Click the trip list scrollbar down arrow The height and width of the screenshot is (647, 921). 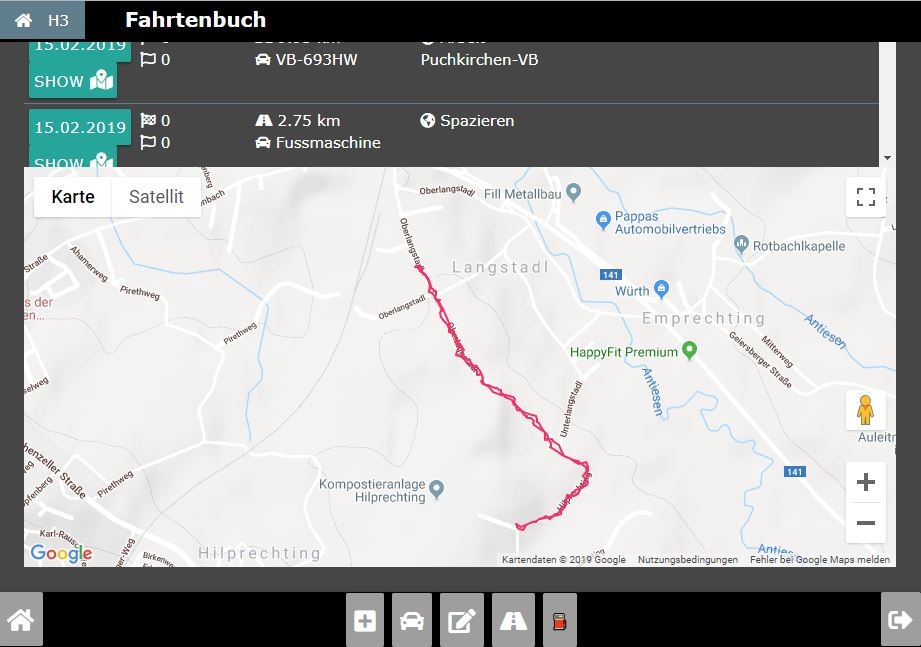pos(888,158)
